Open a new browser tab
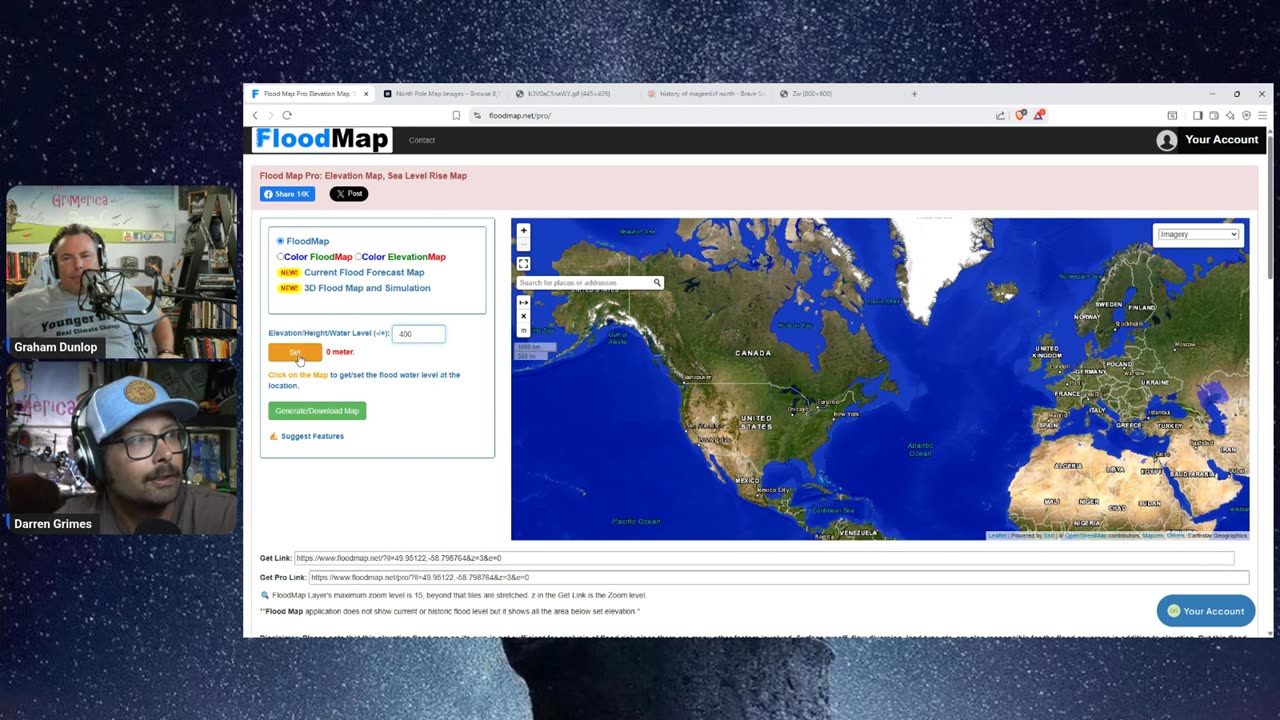The width and height of the screenshot is (1280, 720). [914, 94]
